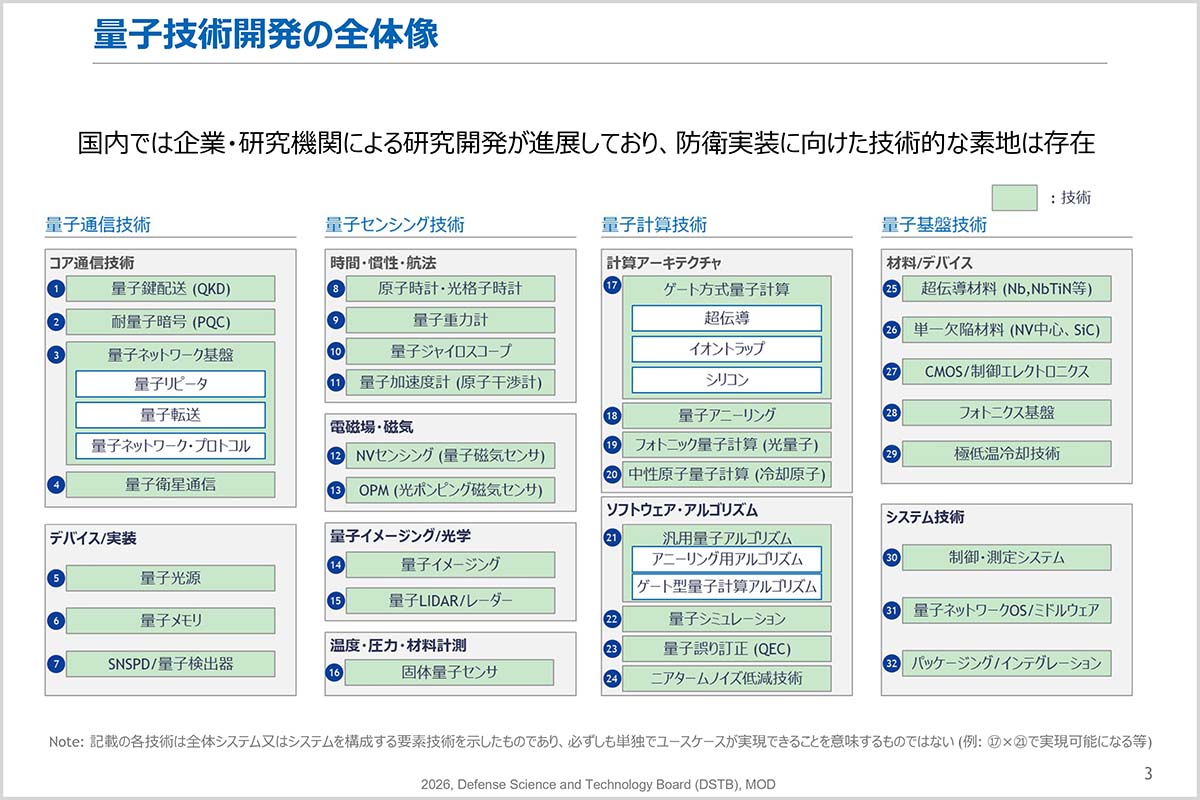
Task: Select the 量子LIDAR/レーダー box
Action: [x=450, y=601]
